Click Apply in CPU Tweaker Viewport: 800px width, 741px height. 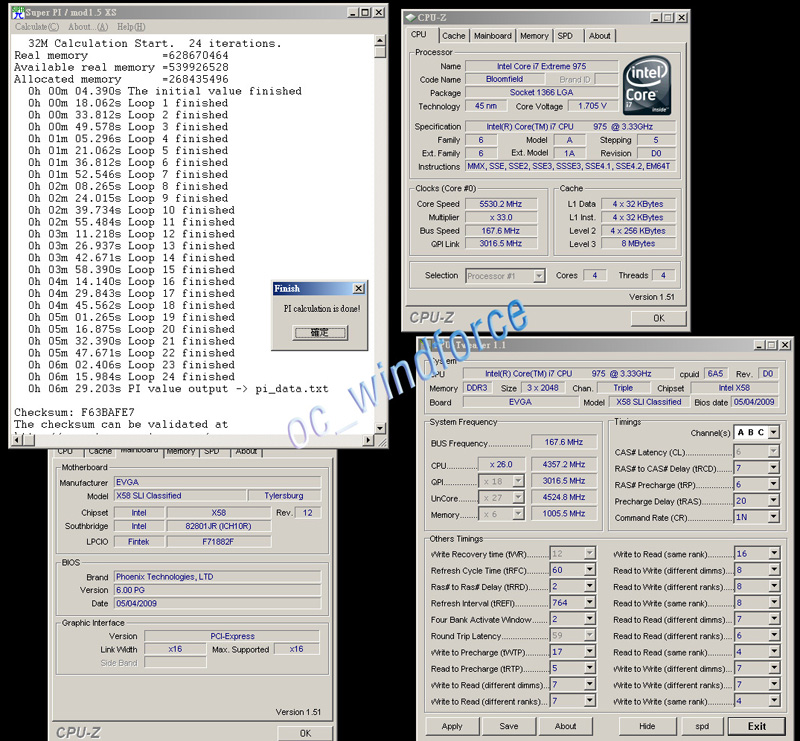[452, 726]
